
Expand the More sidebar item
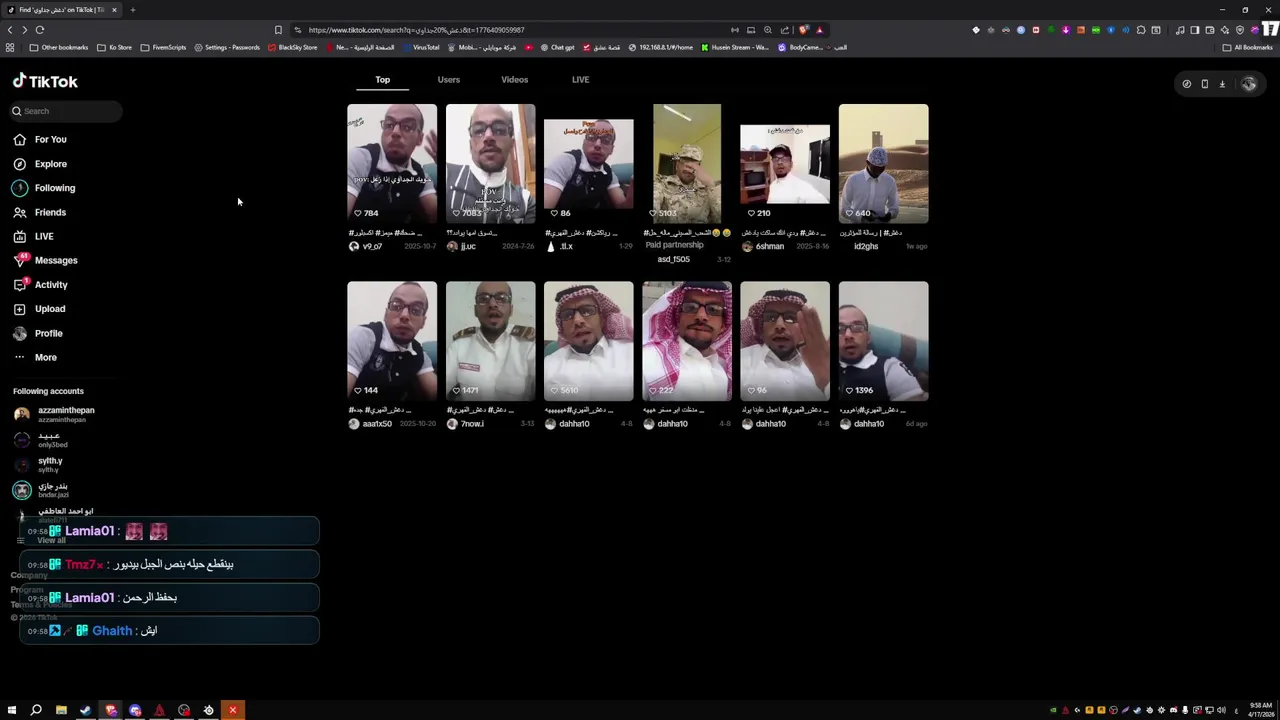pyautogui.click(x=35, y=357)
